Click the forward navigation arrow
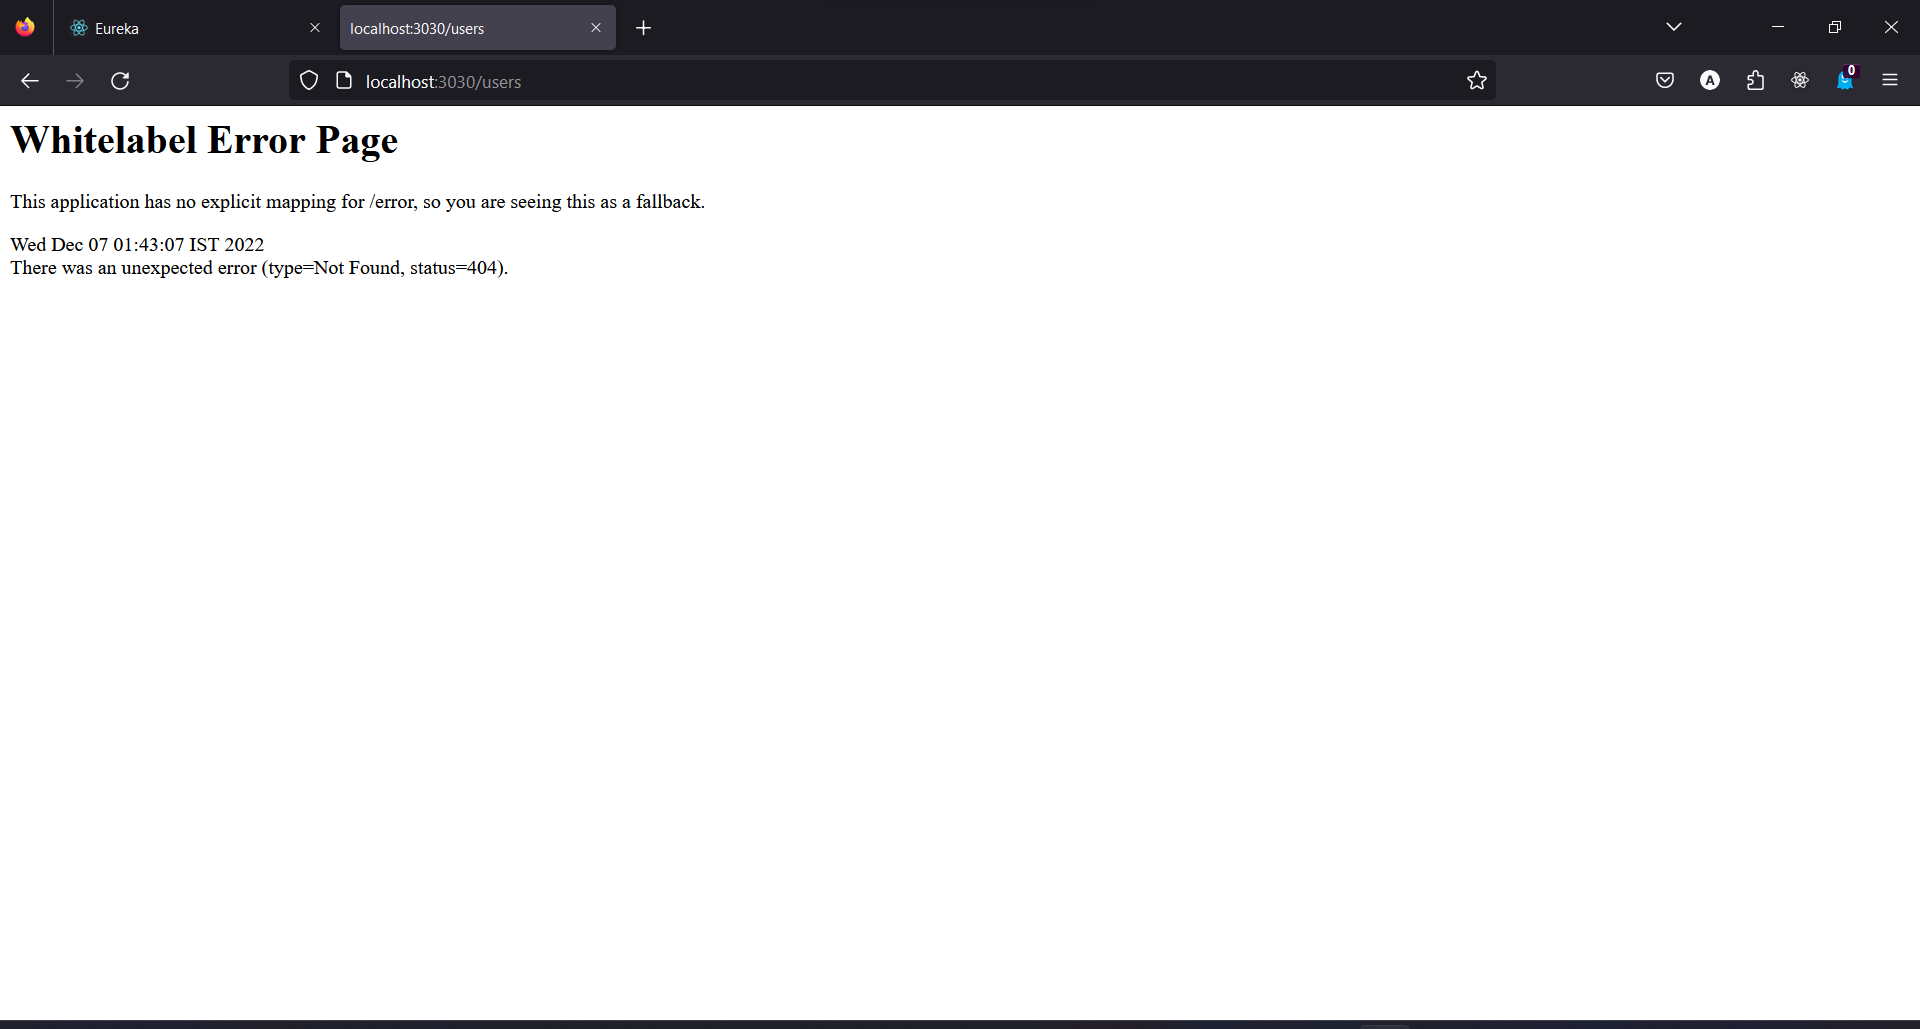Viewport: 1920px width, 1029px height. [x=75, y=81]
